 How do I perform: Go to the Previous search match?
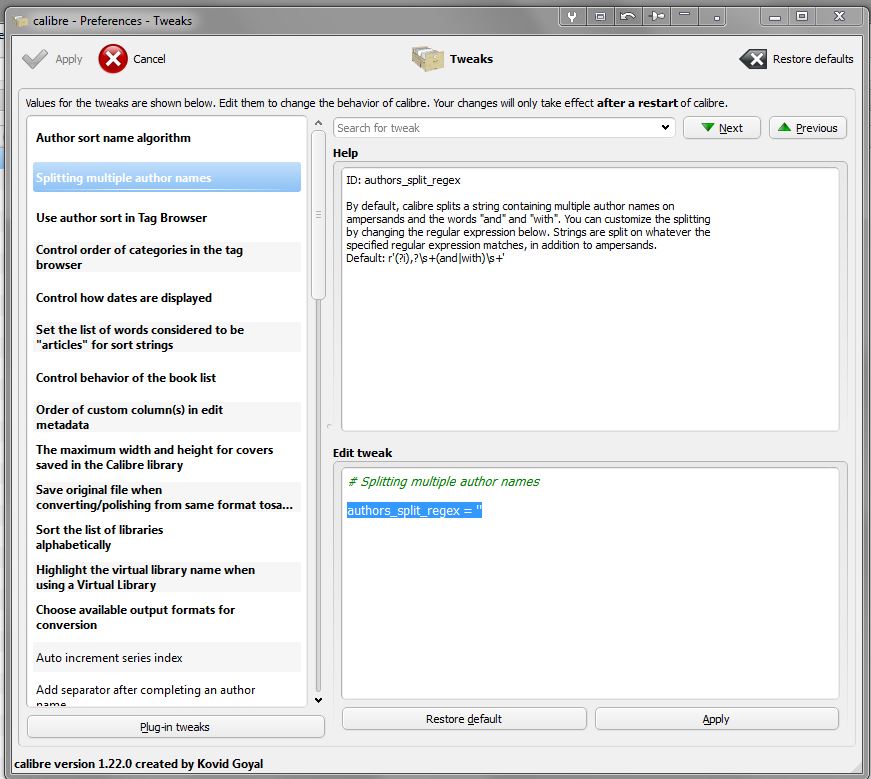[x=808, y=128]
